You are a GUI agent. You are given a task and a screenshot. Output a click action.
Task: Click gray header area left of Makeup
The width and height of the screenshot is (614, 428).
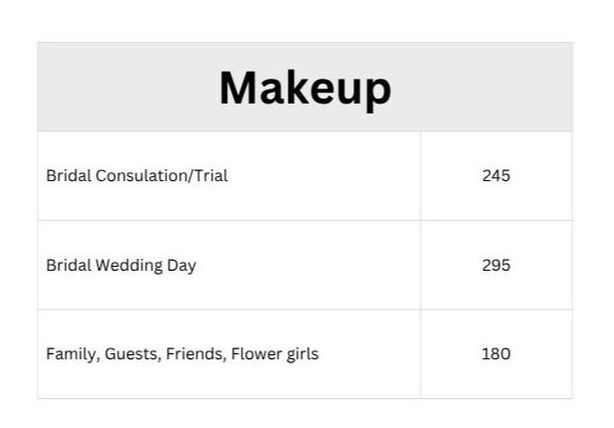(120, 88)
